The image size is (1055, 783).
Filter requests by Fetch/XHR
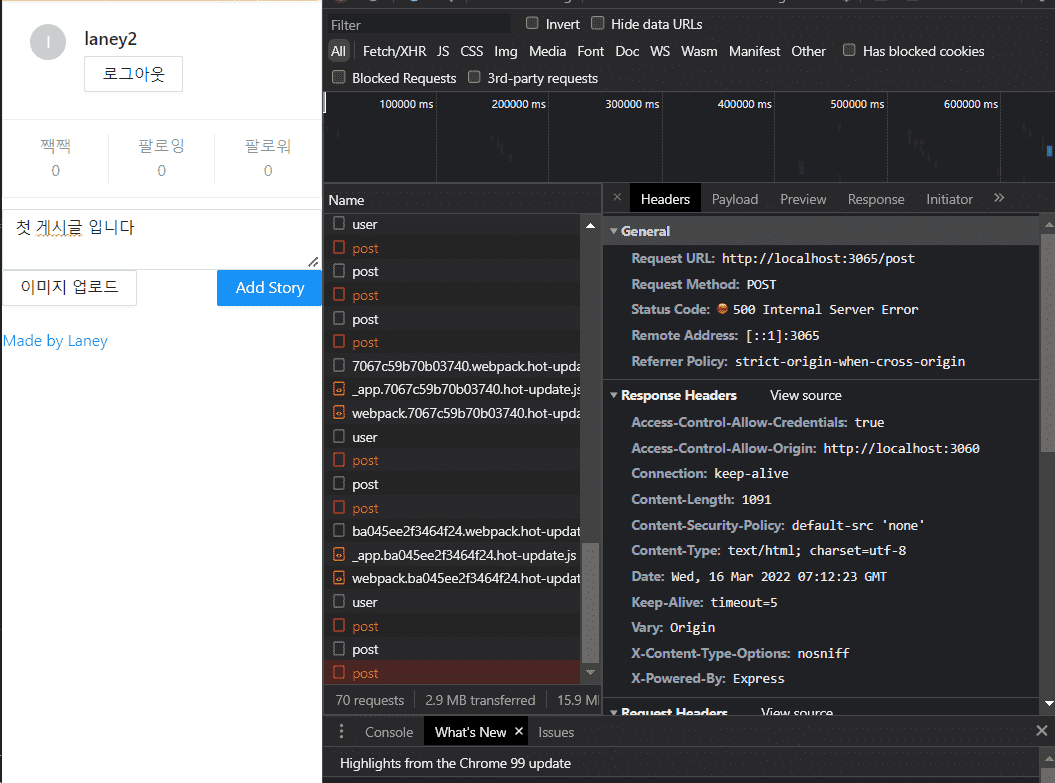pyautogui.click(x=394, y=51)
